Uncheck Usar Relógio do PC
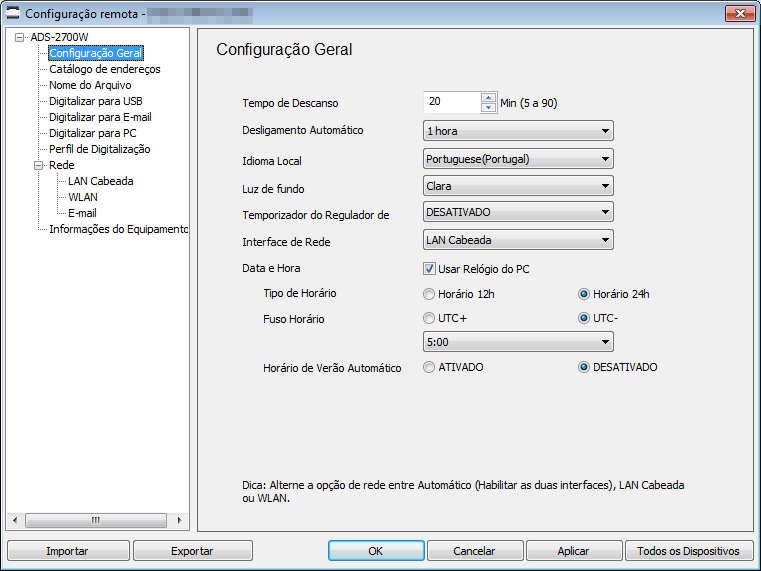761x571 pixels. [429, 268]
